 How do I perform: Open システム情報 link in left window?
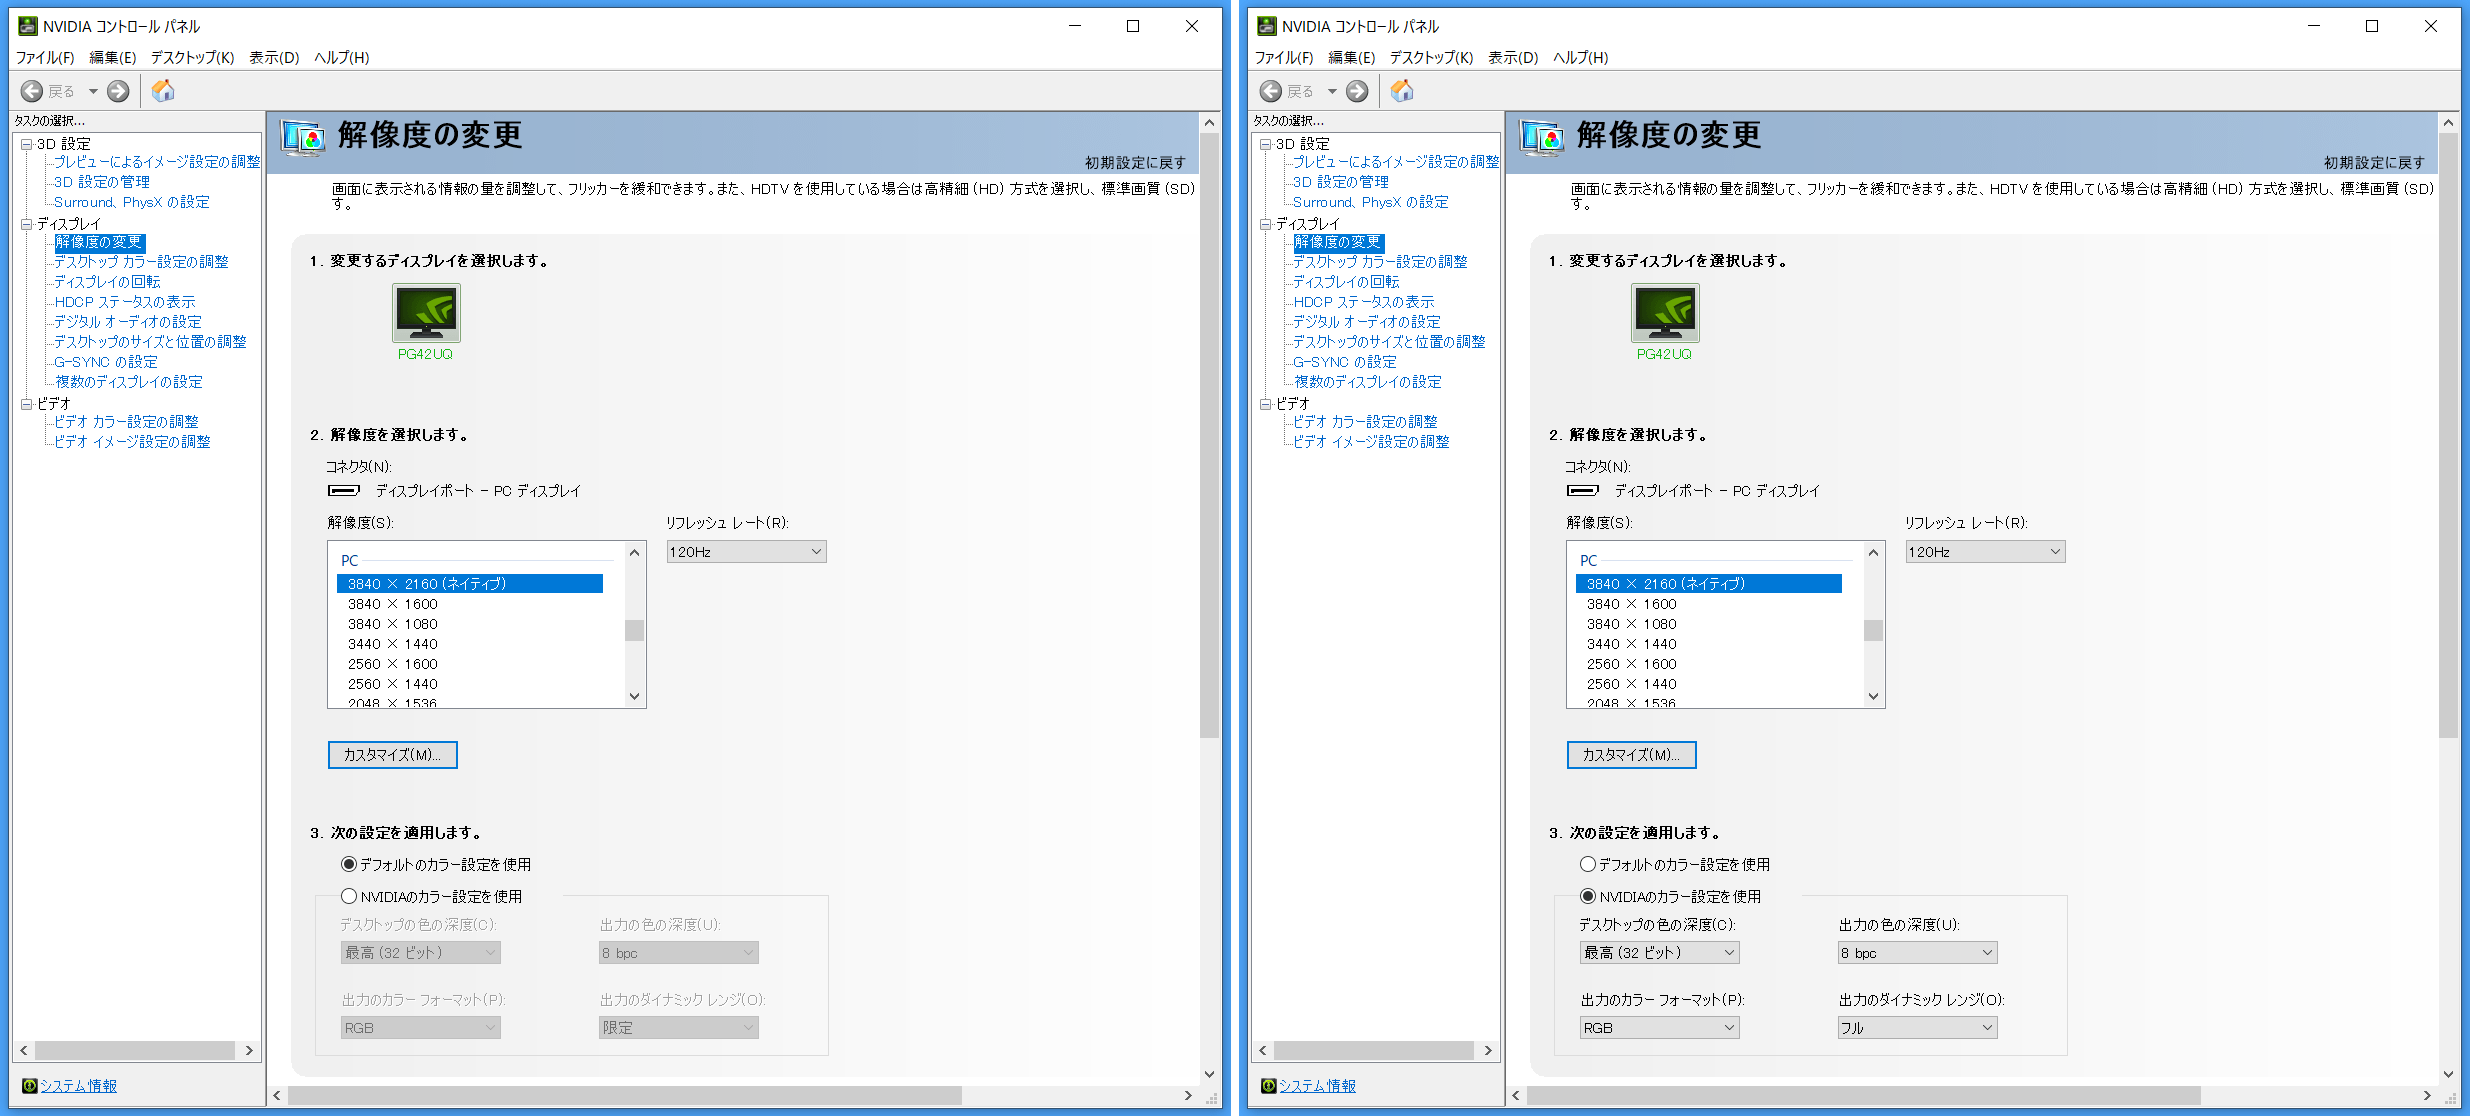pyautogui.click(x=79, y=1085)
